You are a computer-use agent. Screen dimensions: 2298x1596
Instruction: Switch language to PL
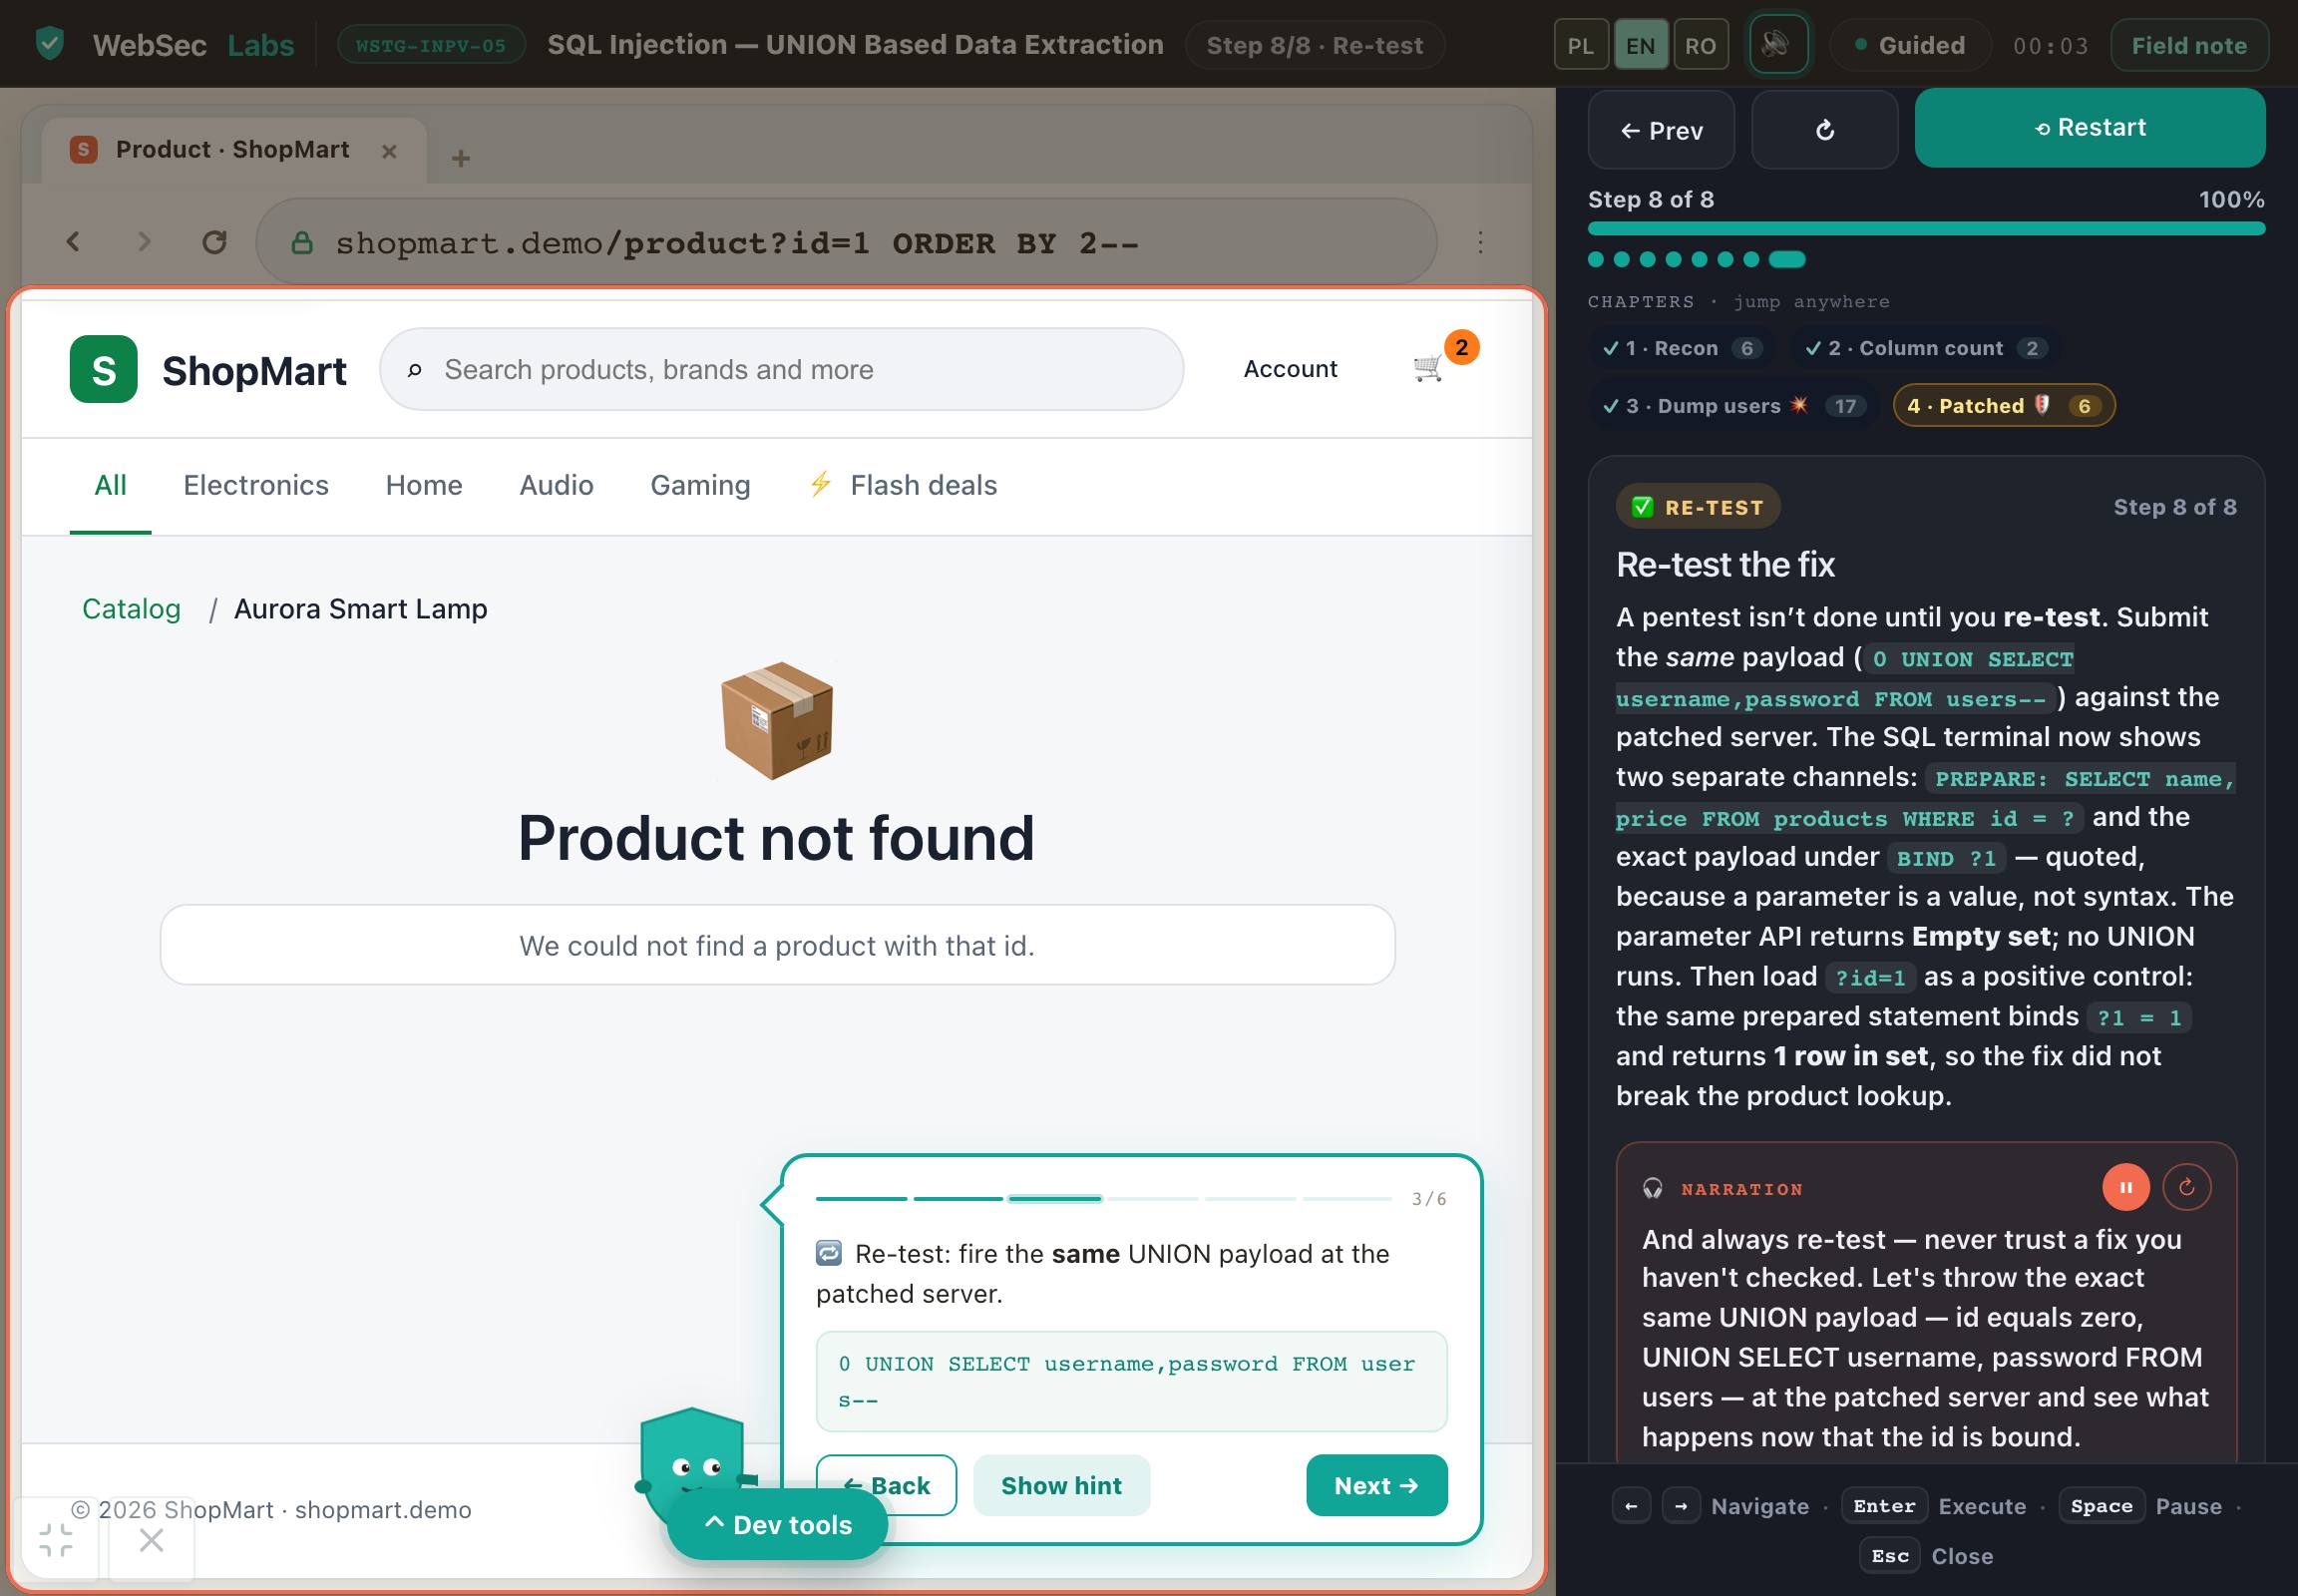click(x=1581, y=46)
